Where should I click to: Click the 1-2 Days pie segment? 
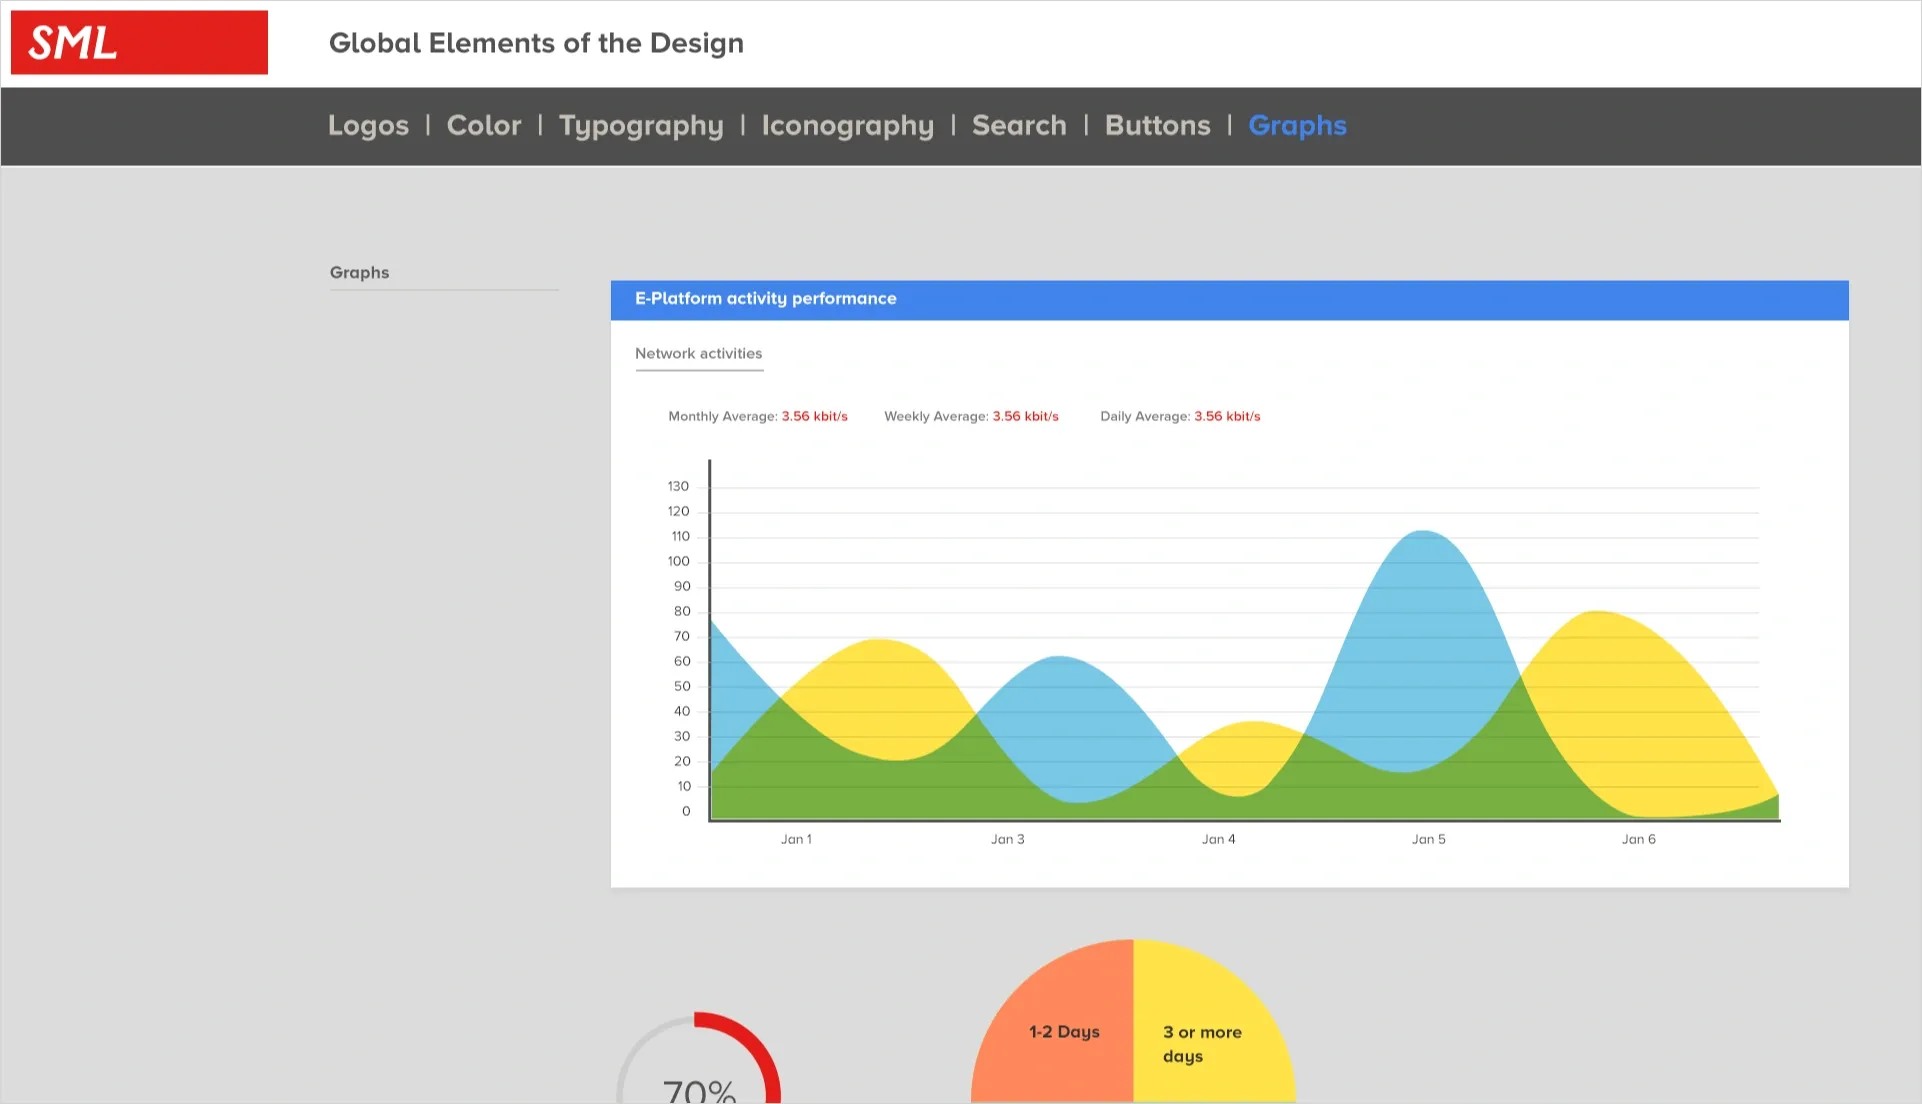1064,1032
